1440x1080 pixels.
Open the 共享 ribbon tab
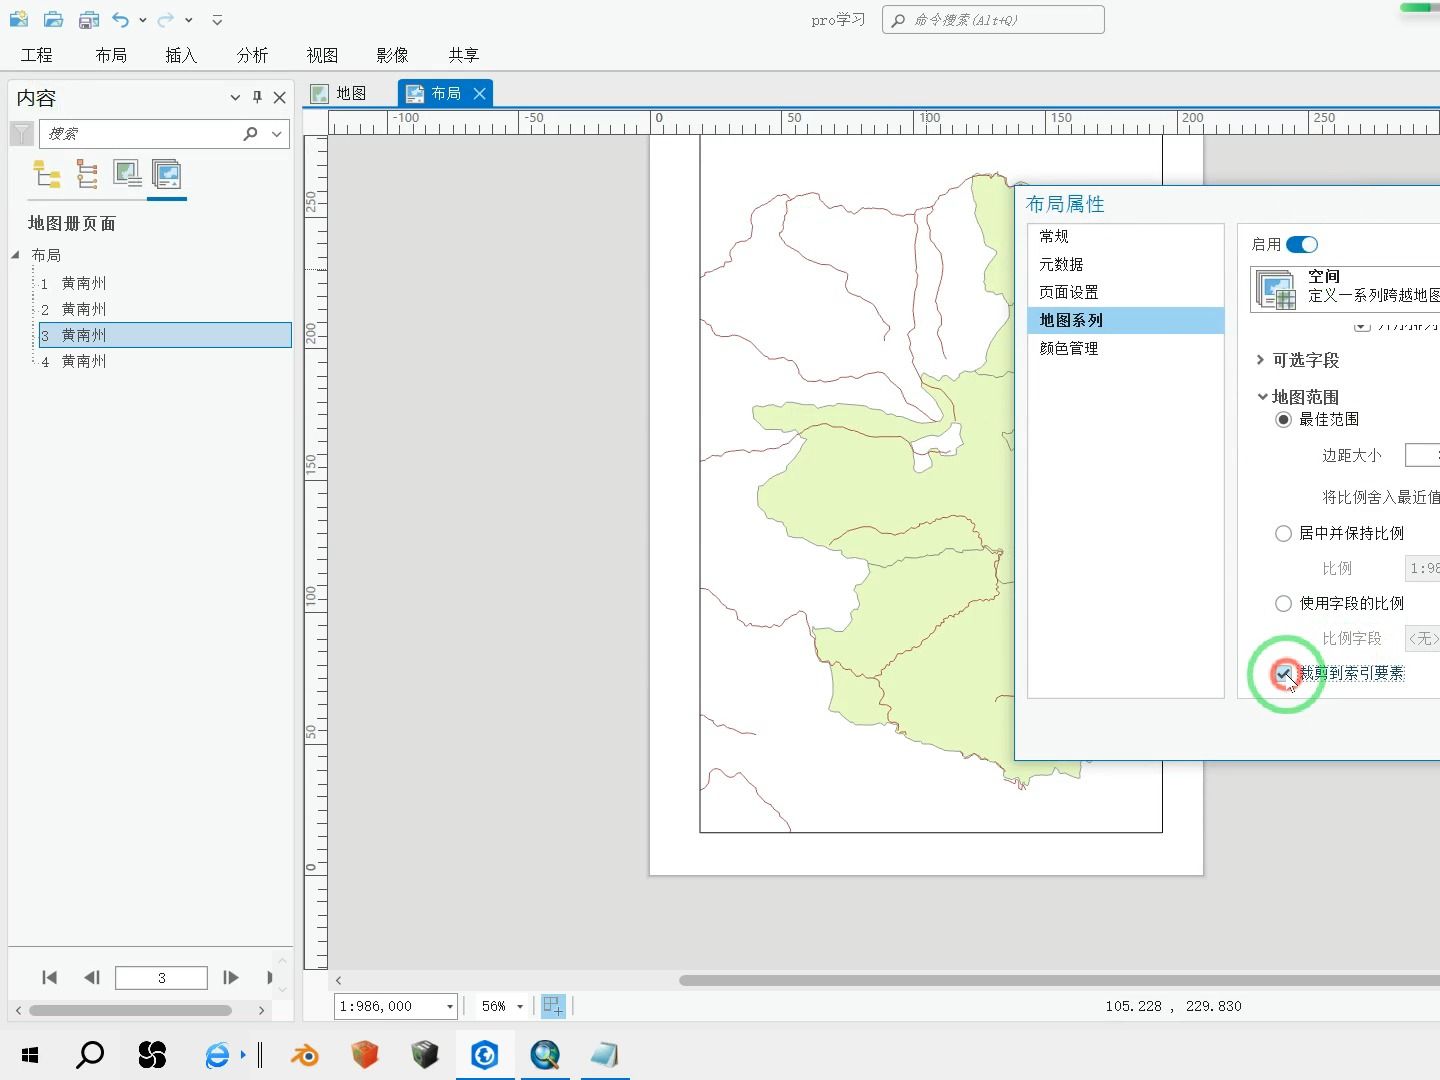463,55
